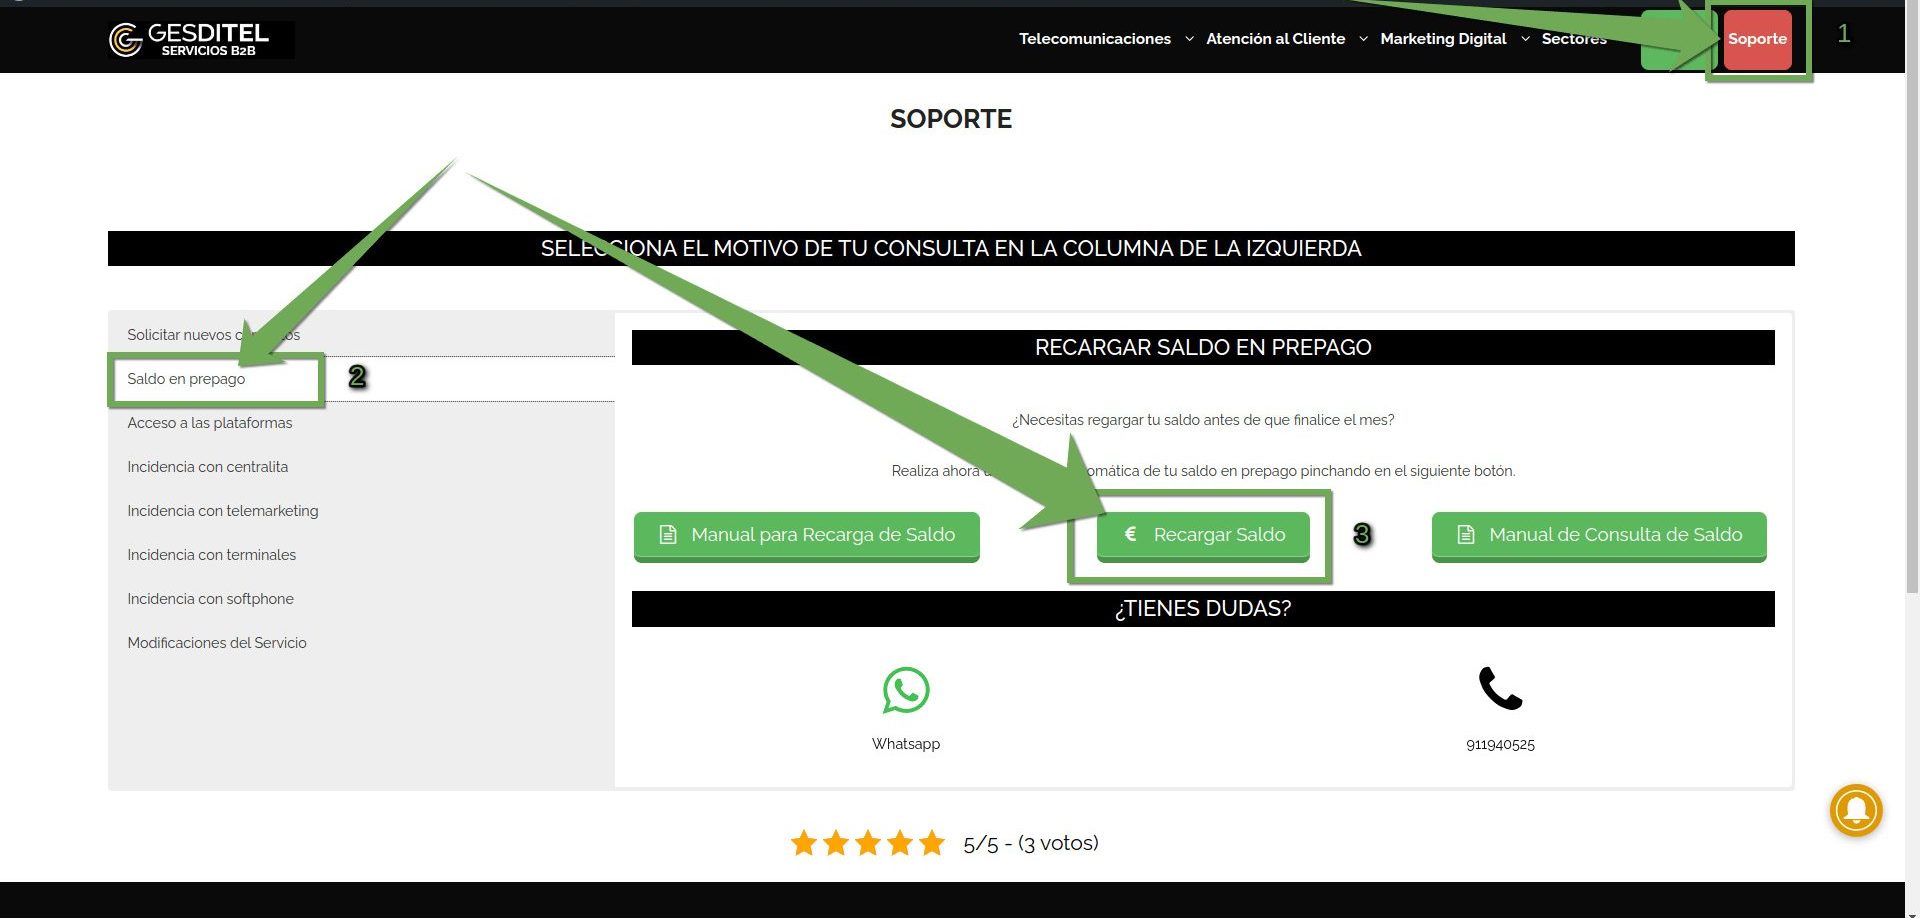
Task: Click the document icon on Manual para Recarga
Action: (666, 535)
